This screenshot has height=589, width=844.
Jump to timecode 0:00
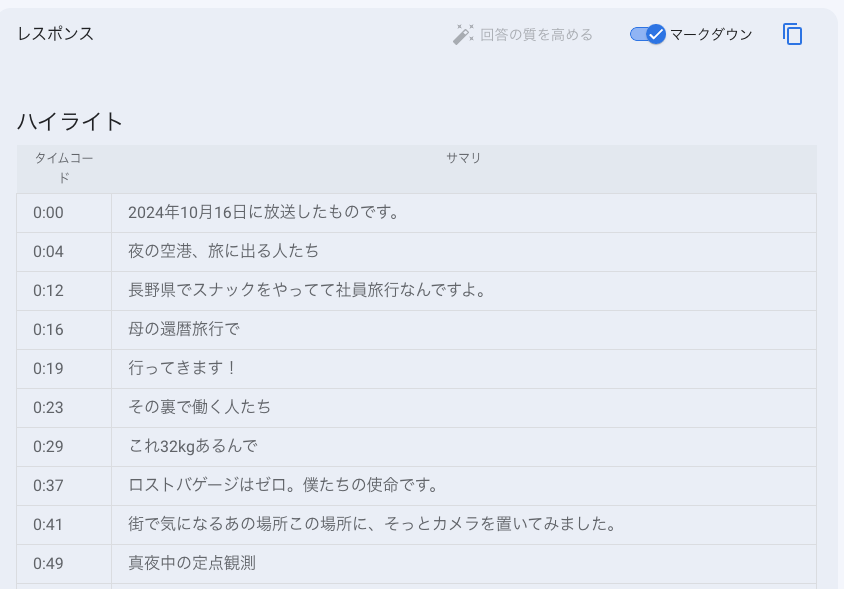click(48, 211)
